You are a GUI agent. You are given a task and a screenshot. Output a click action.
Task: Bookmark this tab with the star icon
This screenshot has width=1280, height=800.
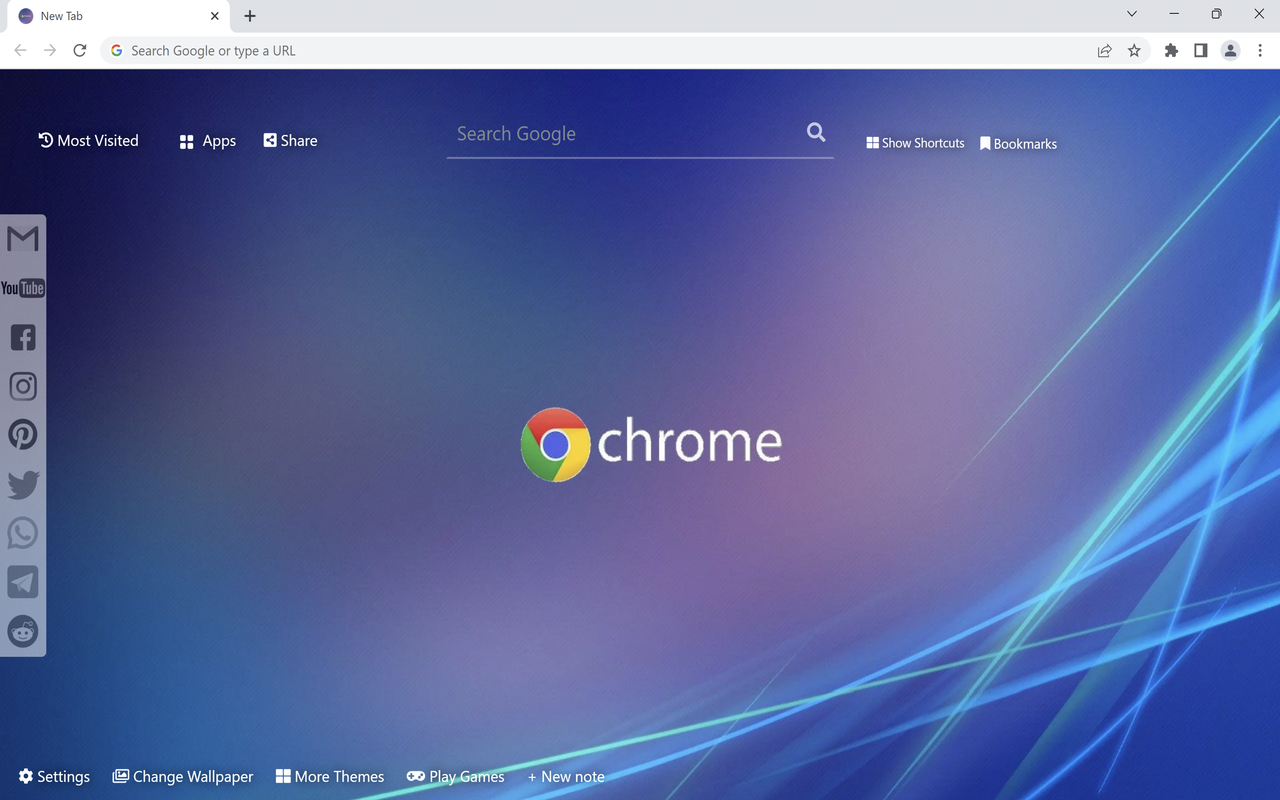click(x=1134, y=51)
